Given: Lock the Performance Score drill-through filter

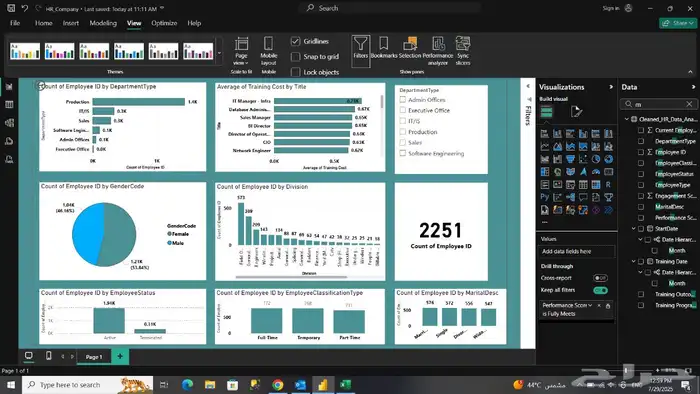Looking at the screenshot, I should tap(608, 306).
